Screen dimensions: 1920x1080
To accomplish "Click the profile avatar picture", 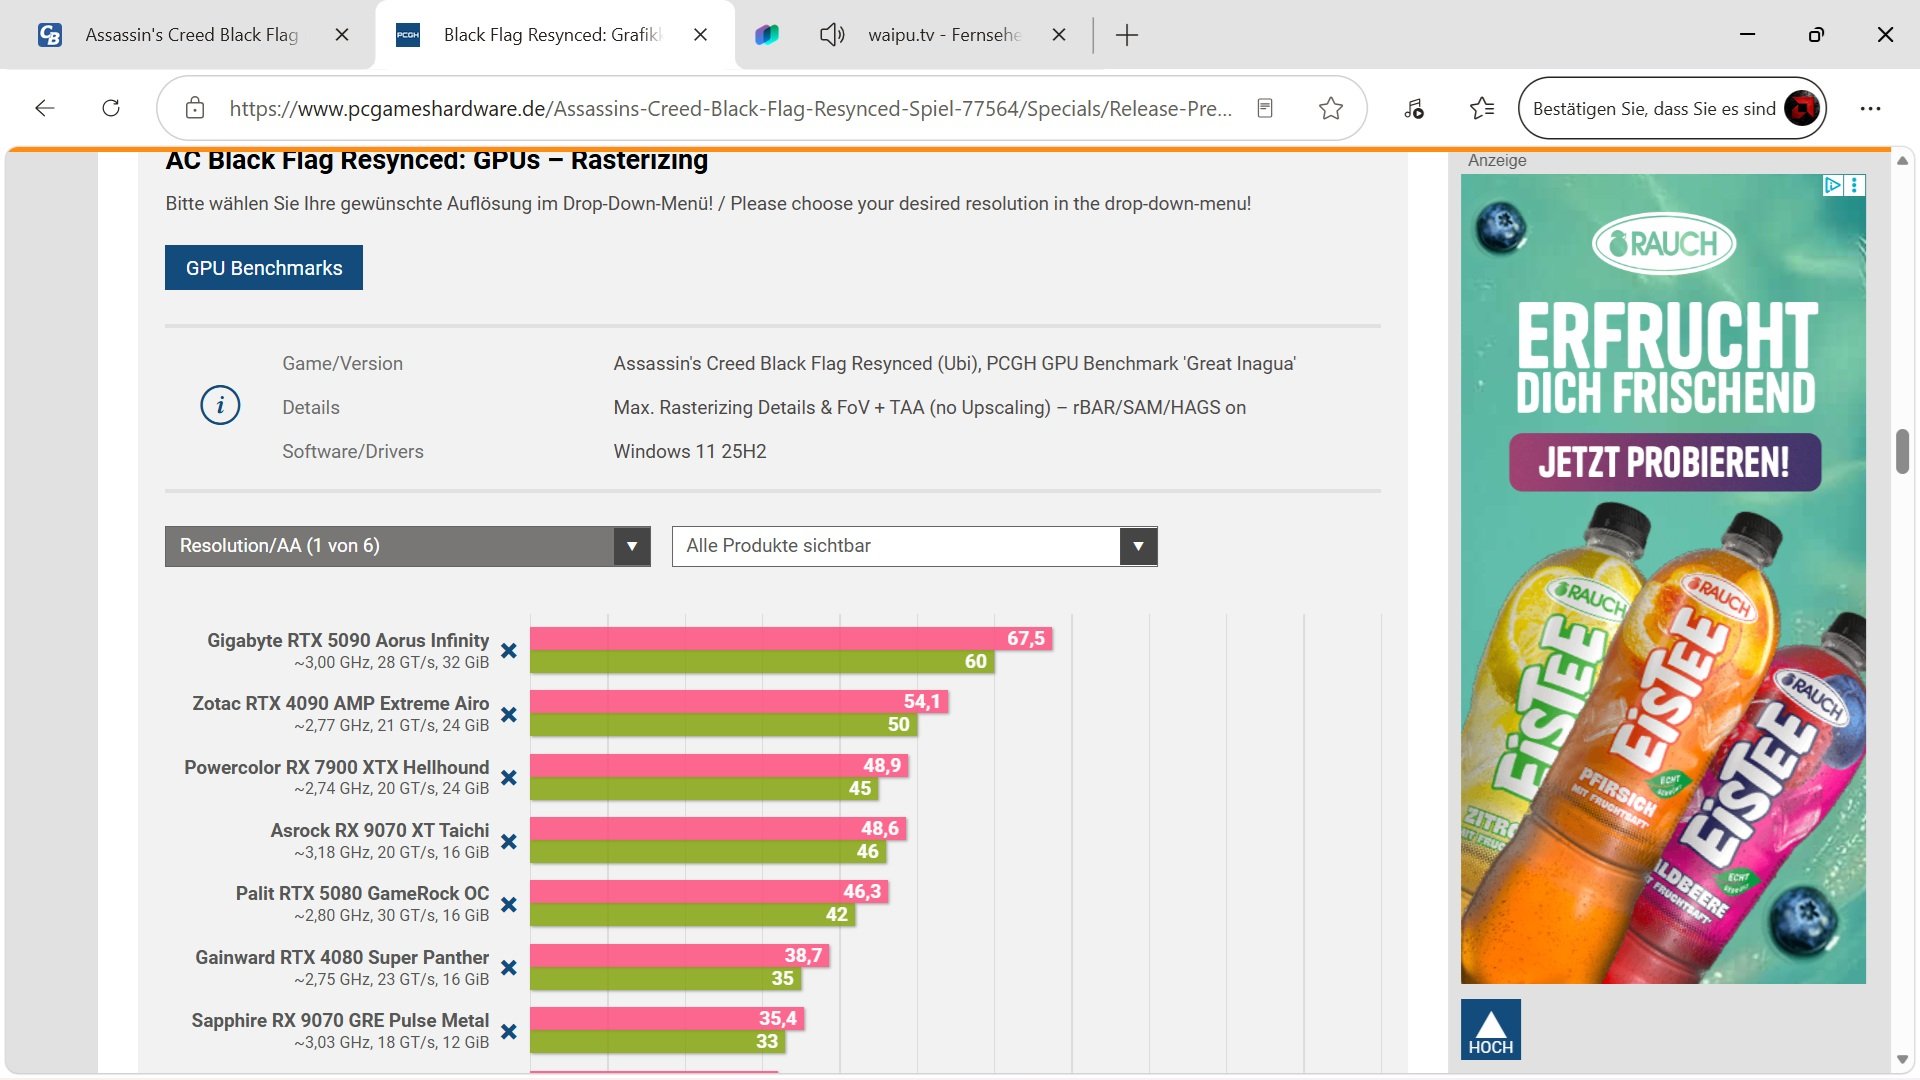I will [x=1803, y=108].
